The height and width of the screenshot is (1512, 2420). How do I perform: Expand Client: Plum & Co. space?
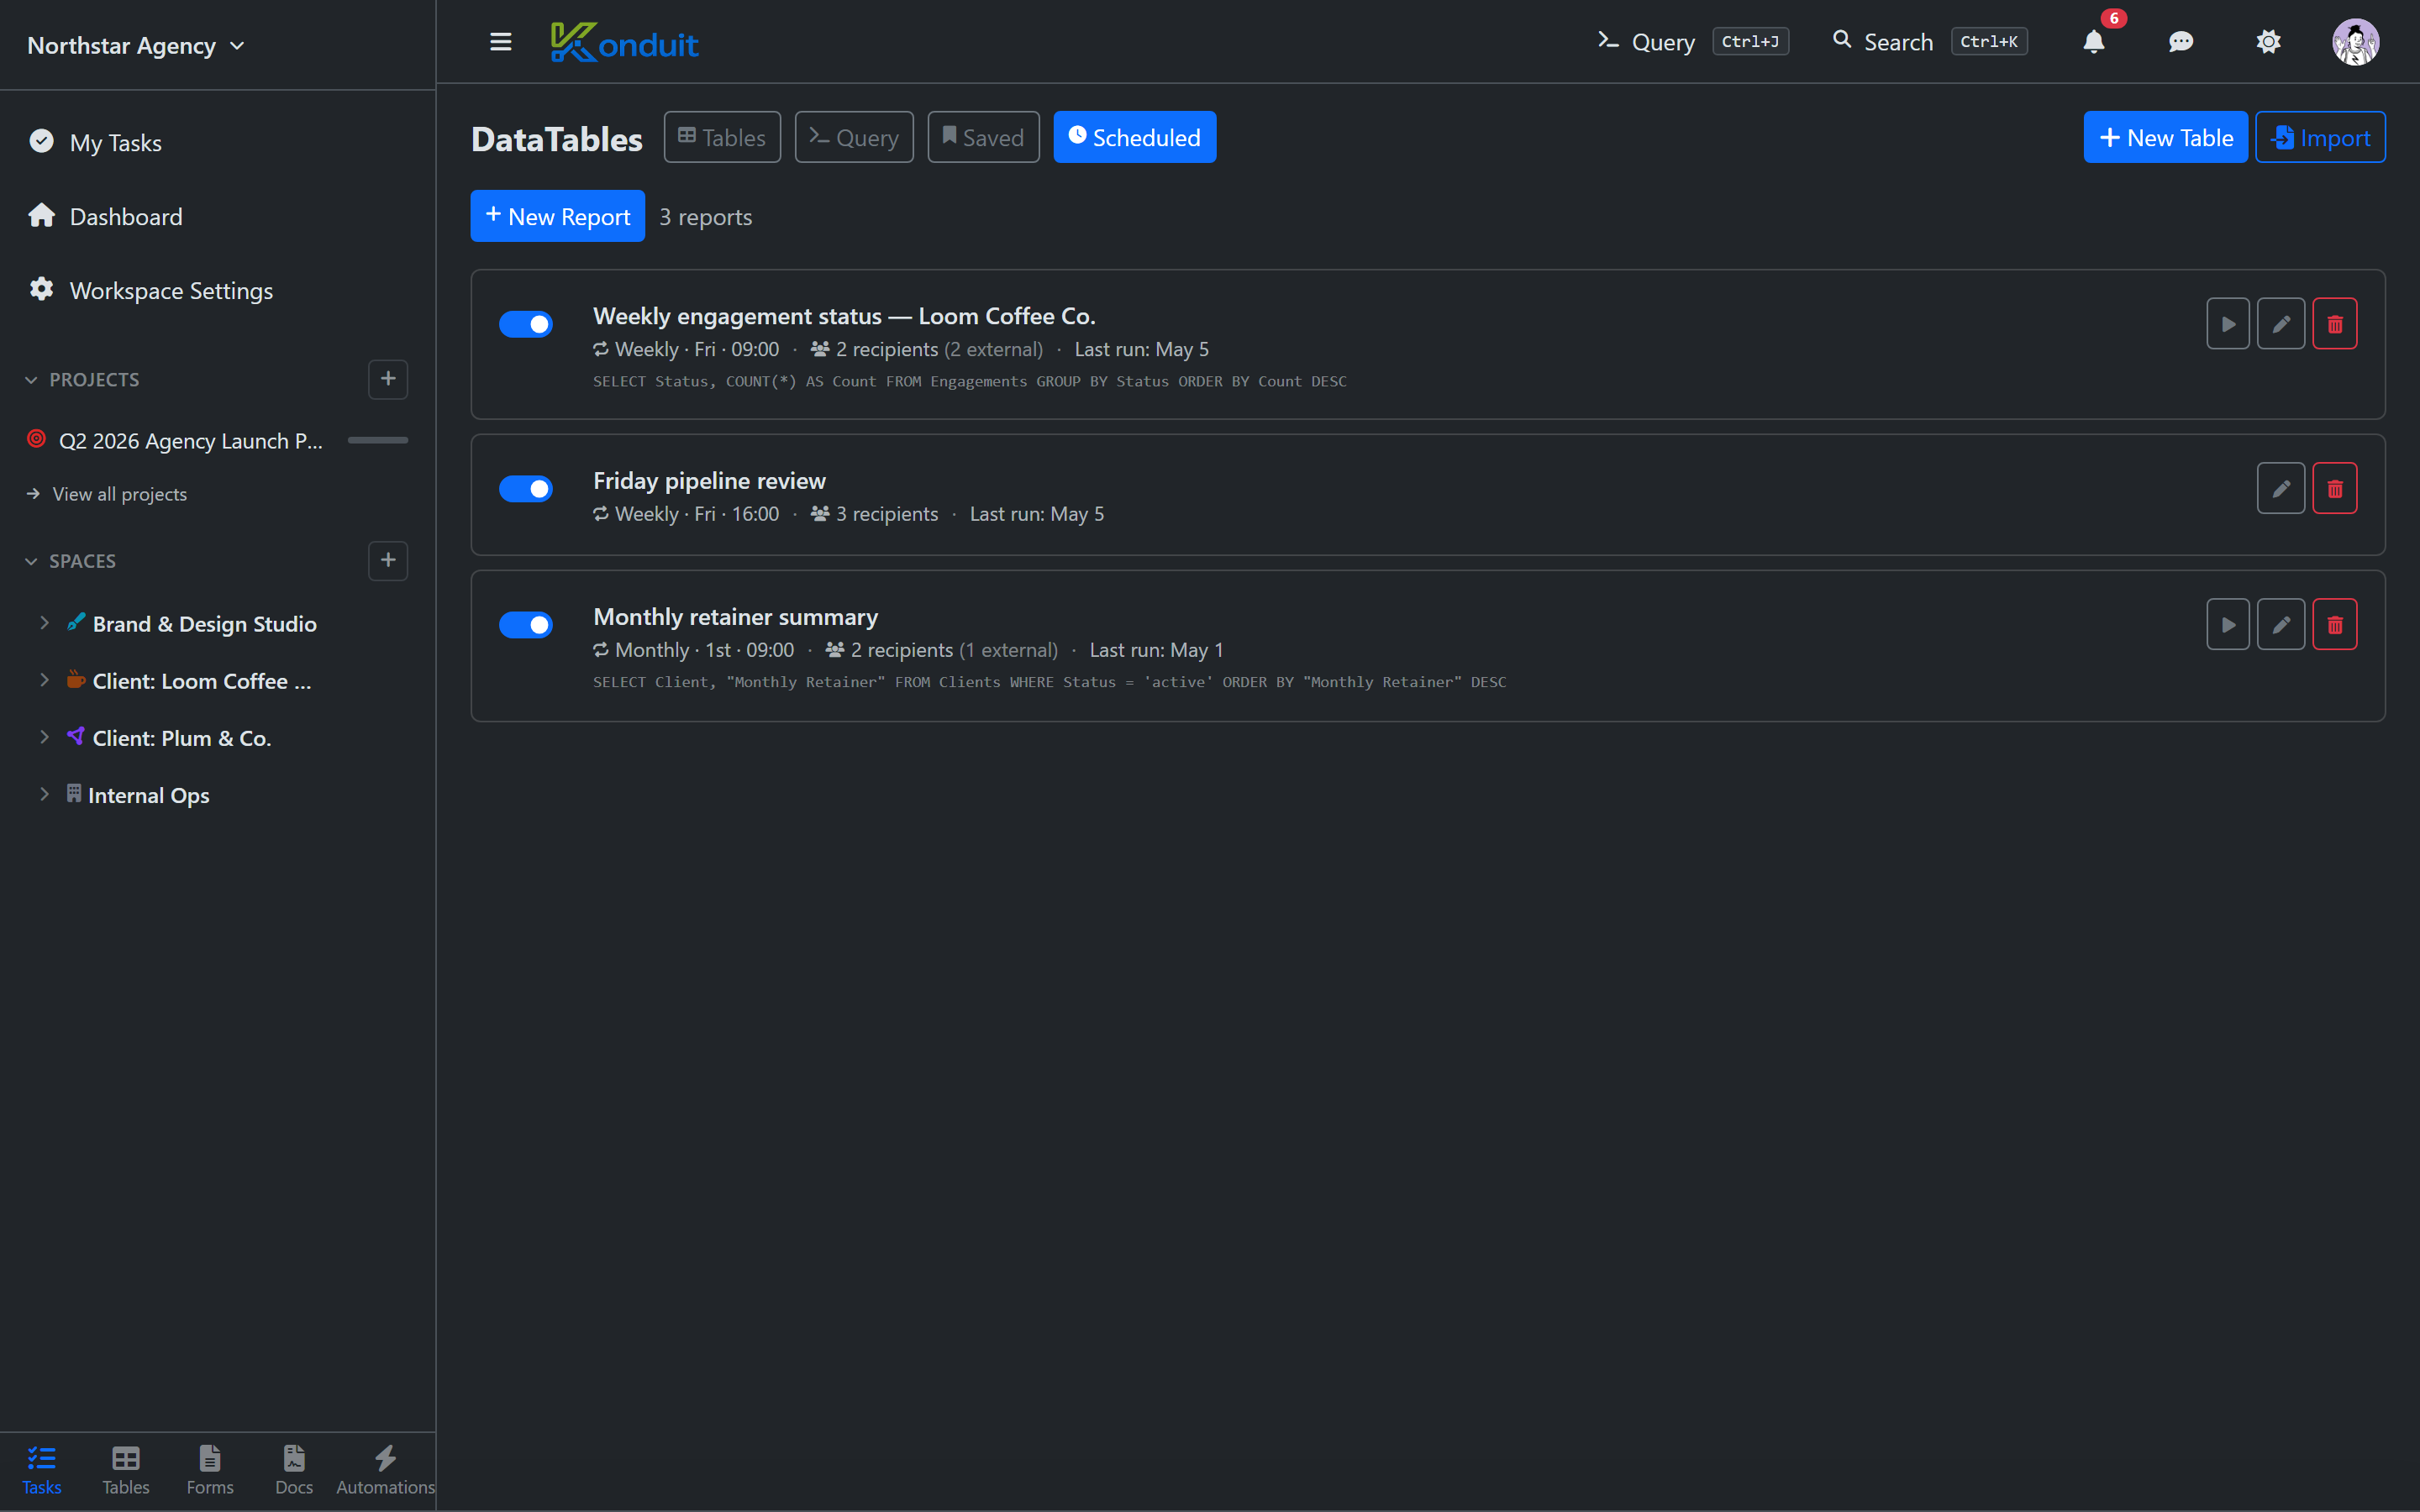tap(44, 737)
